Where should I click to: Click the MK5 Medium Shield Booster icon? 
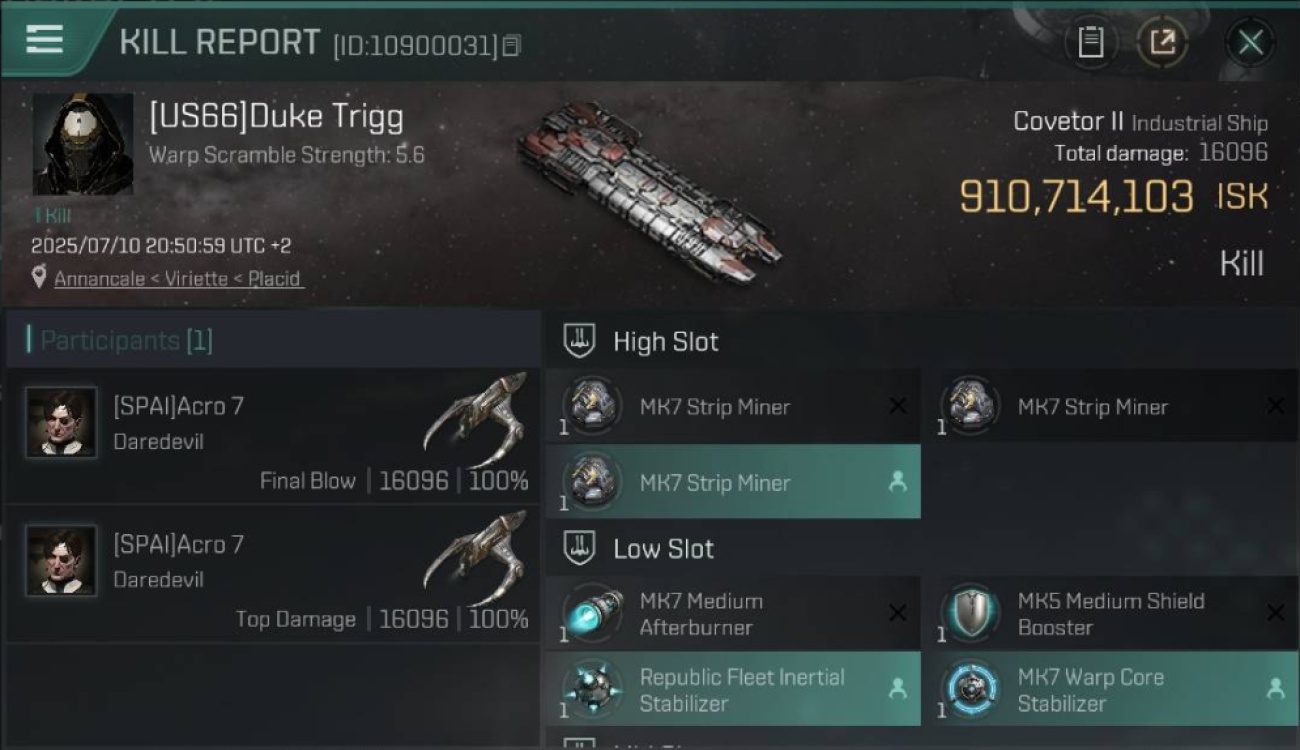point(971,613)
